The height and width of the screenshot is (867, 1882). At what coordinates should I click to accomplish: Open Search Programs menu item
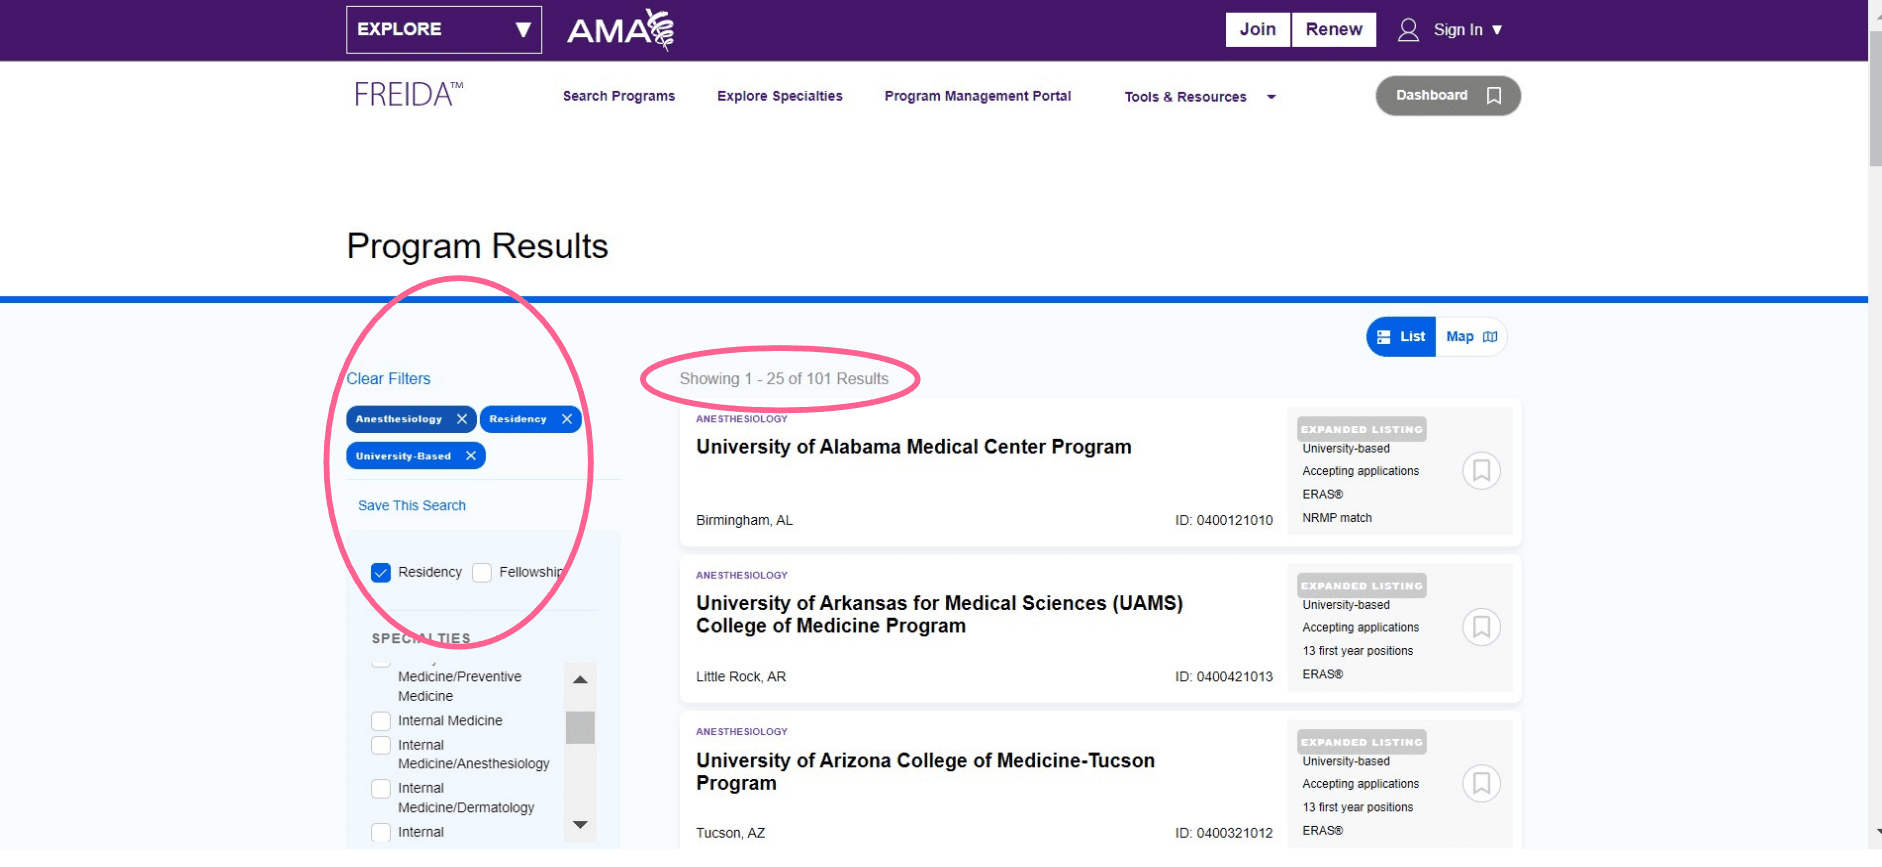[619, 96]
